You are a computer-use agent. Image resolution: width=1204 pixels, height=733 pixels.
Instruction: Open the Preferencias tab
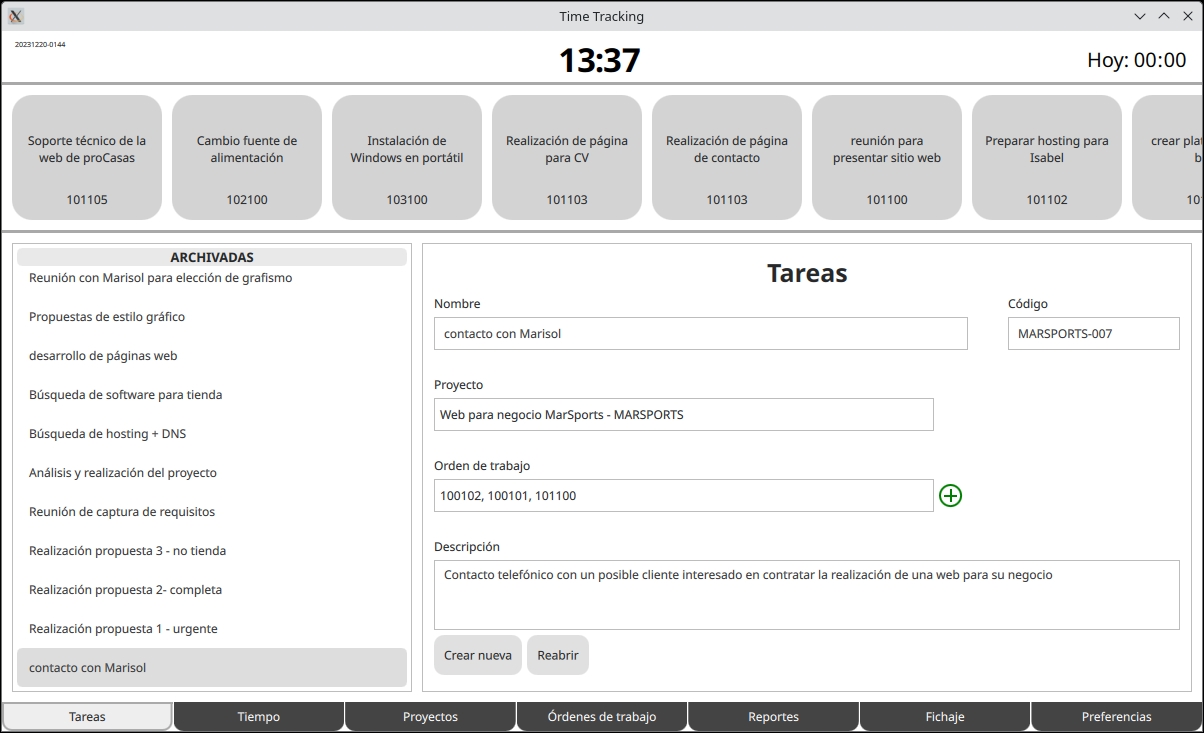point(1116,716)
